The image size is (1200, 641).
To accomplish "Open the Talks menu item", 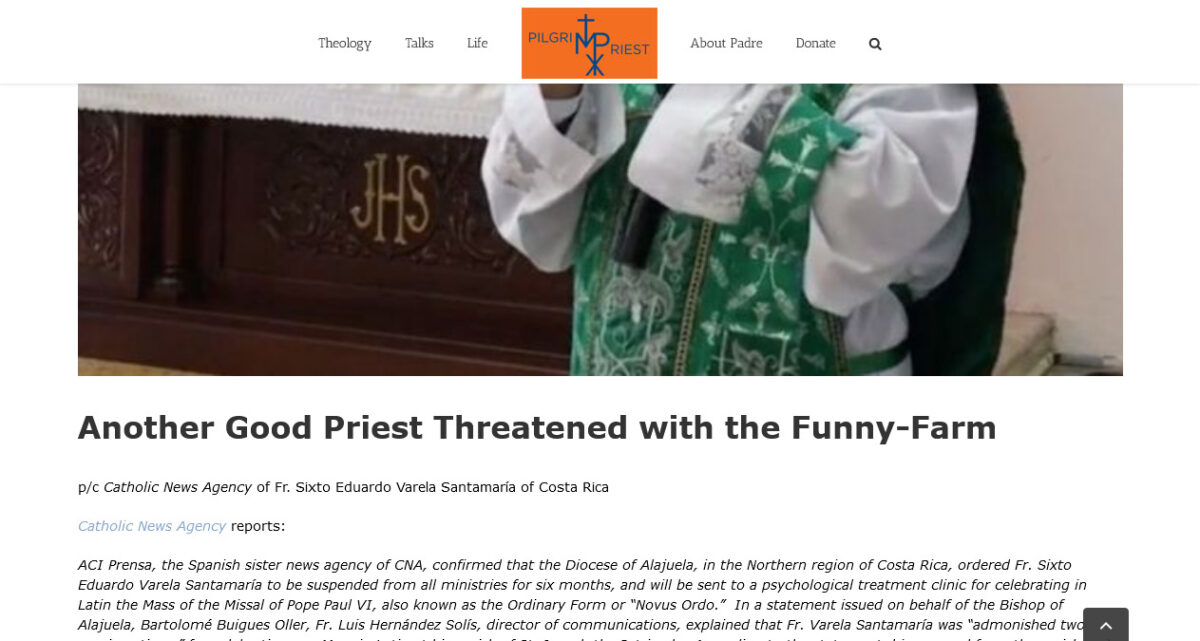I will click(x=419, y=43).
